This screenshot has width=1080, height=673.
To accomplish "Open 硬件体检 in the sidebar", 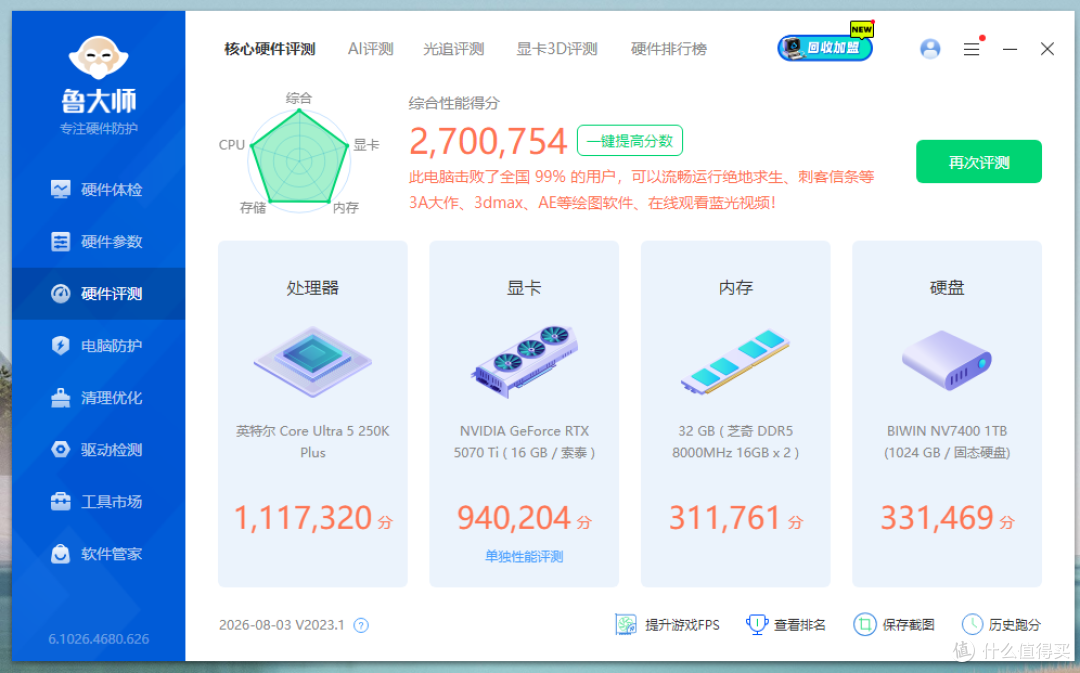I will pyautogui.click(x=98, y=189).
